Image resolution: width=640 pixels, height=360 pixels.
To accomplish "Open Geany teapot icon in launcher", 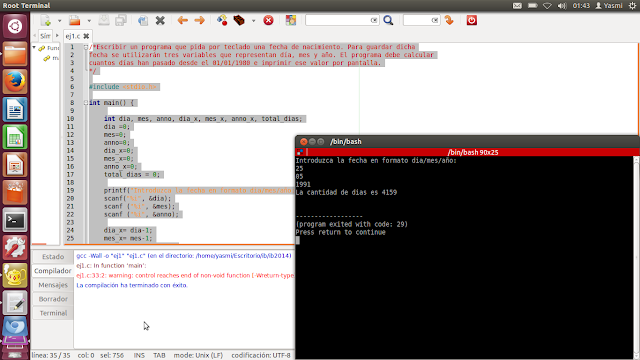I will [x=15, y=276].
